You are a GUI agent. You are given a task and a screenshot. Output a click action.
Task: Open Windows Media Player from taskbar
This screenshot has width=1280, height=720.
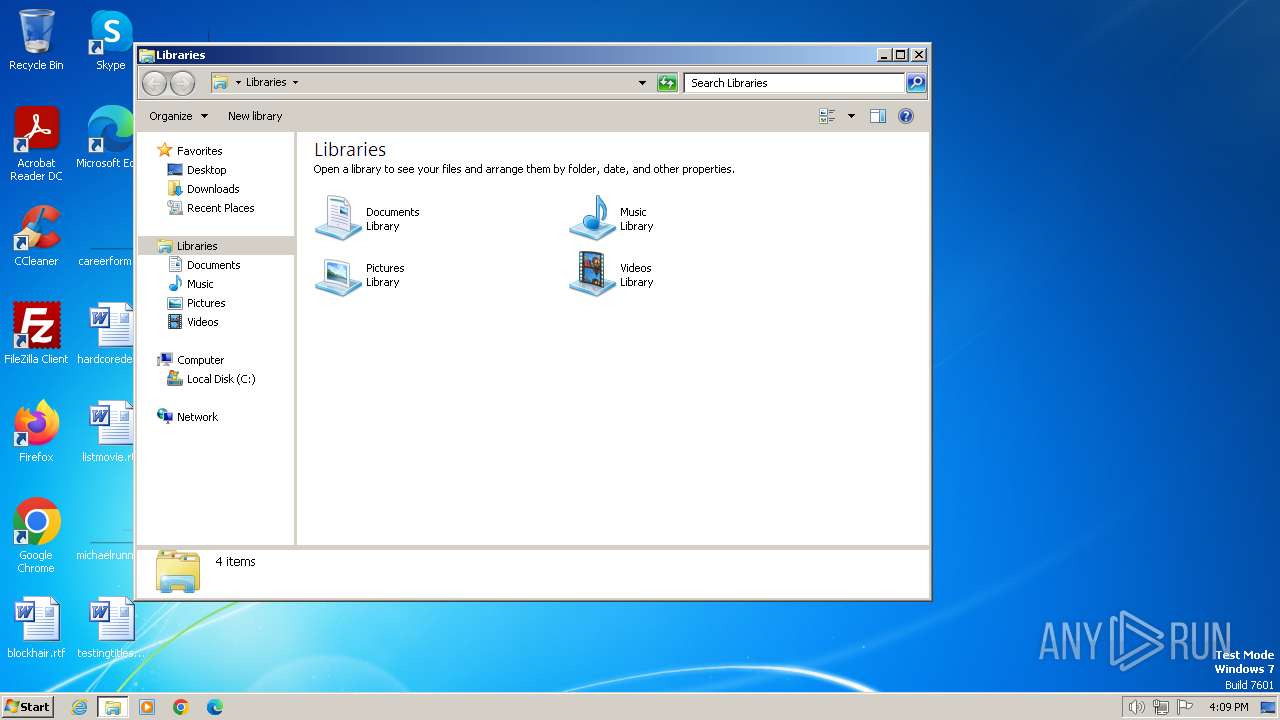147,707
